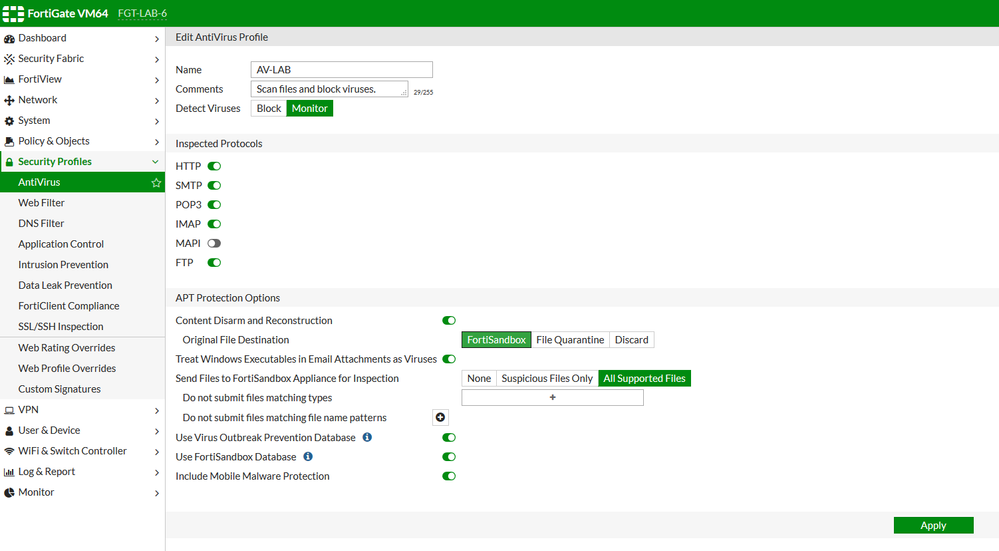
Task: Expand the VPN chevron
Action: point(157,410)
